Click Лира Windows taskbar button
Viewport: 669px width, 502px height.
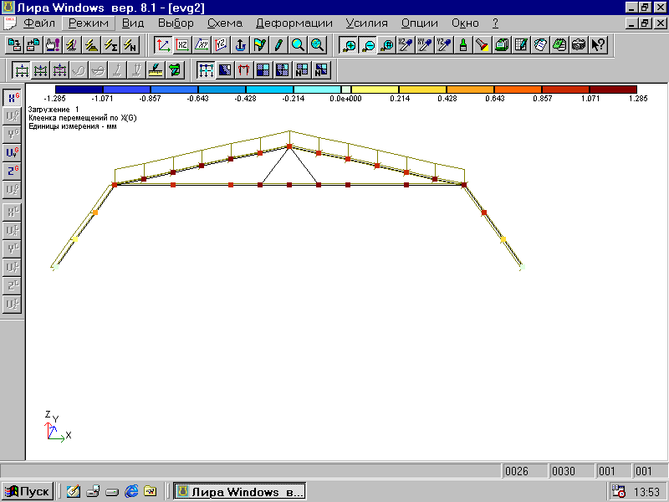coord(240,492)
